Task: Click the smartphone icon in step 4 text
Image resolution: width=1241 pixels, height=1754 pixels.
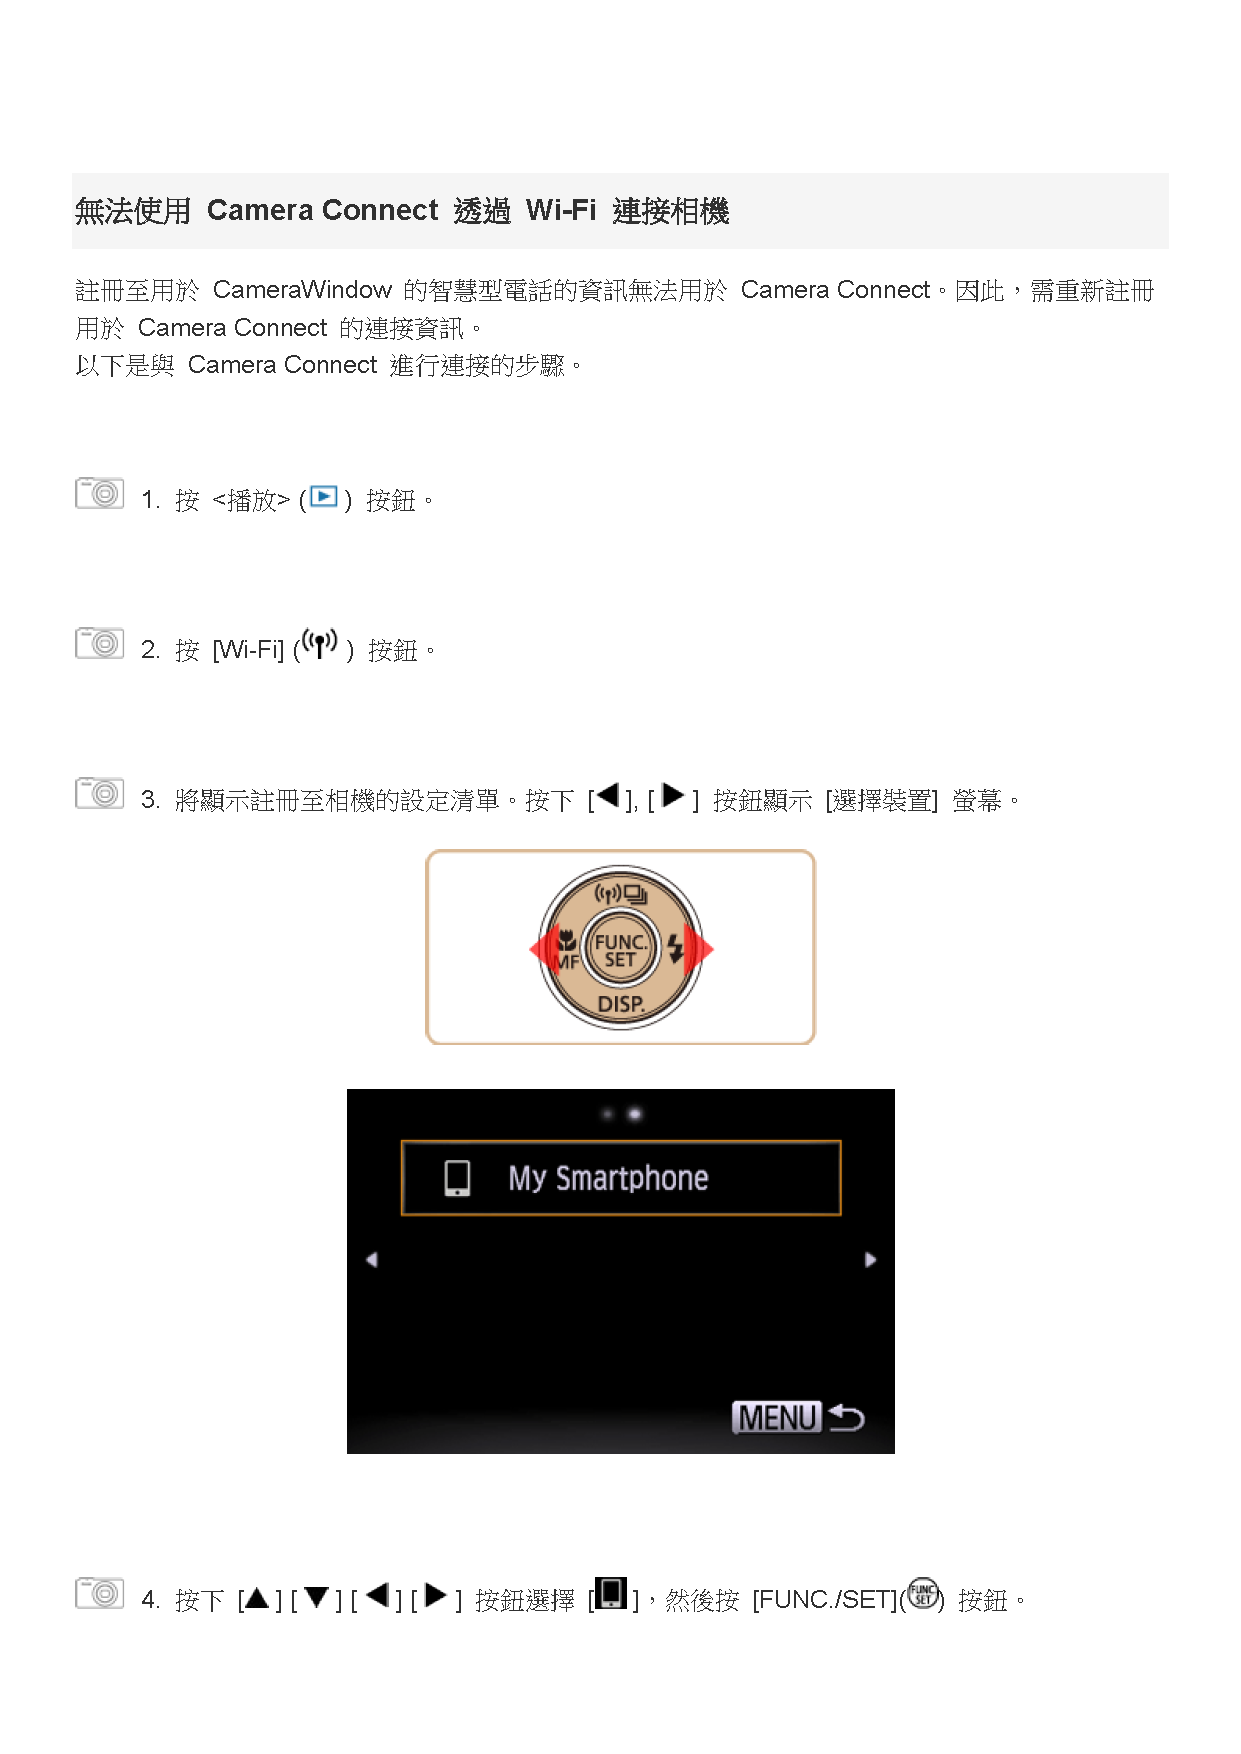Action: 611,1594
